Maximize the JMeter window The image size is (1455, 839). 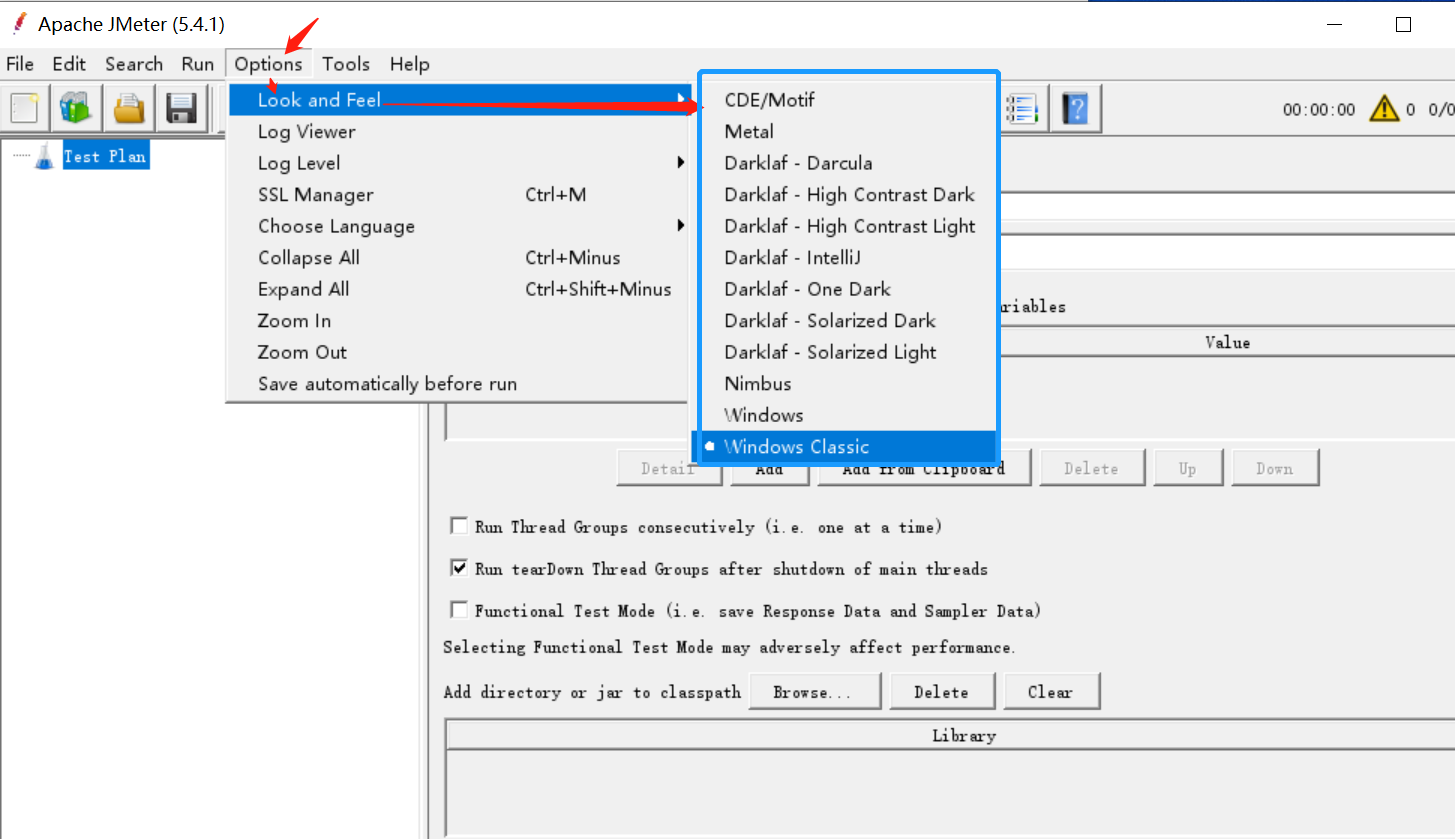pyautogui.click(x=1403, y=25)
